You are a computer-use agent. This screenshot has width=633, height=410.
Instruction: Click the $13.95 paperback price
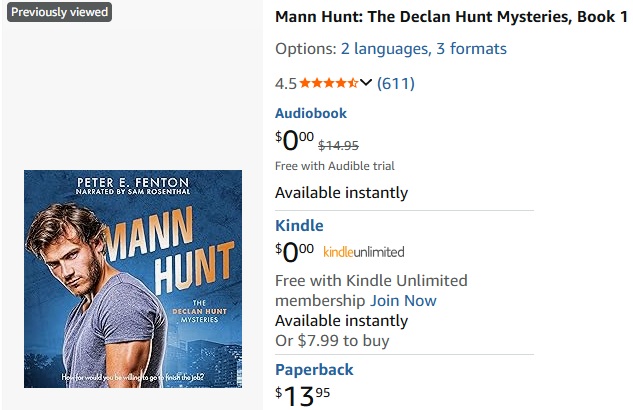coord(302,395)
